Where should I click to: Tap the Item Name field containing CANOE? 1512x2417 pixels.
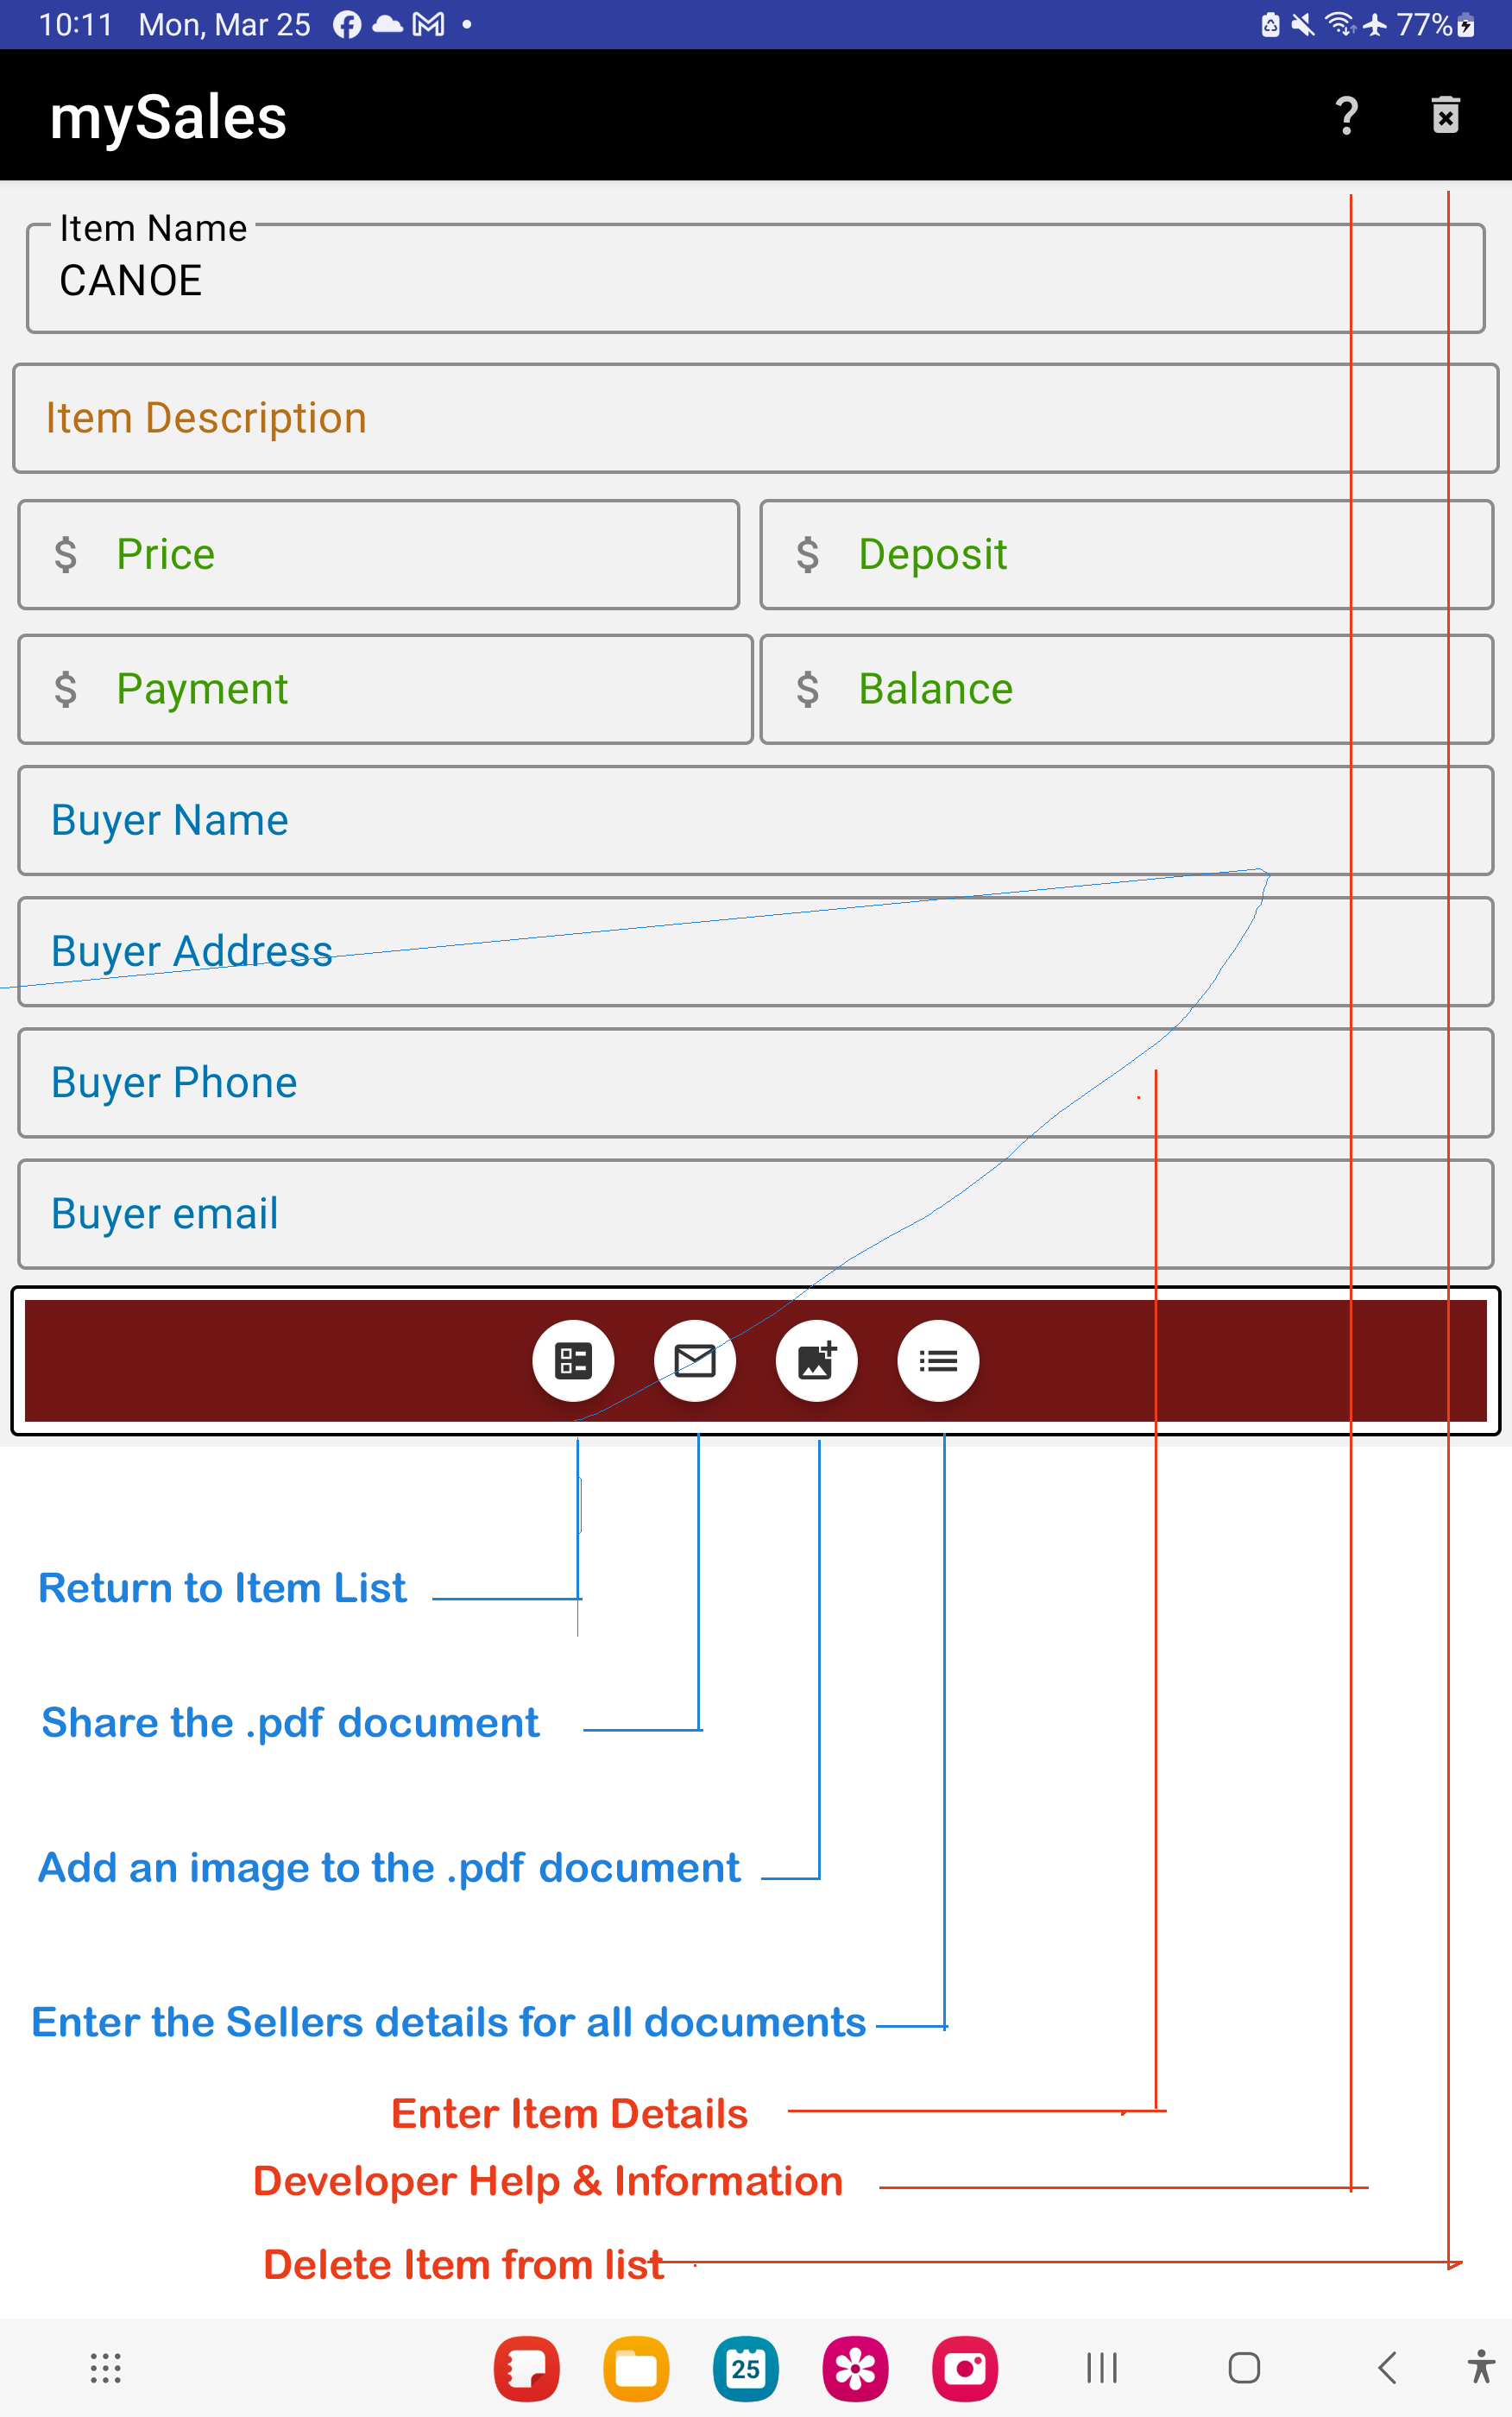pyautogui.click(x=755, y=280)
